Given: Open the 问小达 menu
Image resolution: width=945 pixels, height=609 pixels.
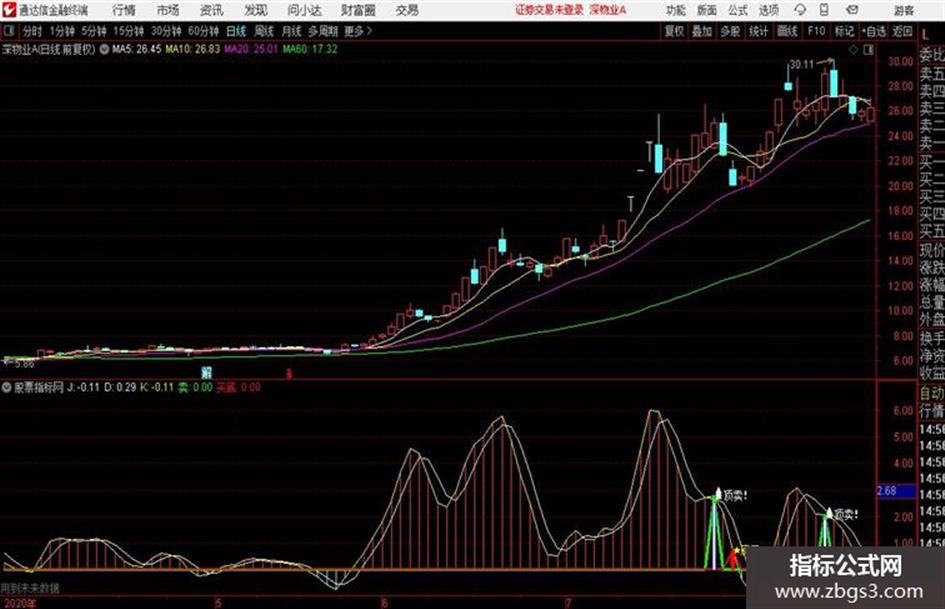Looking at the screenshot, I should [304, 10].
